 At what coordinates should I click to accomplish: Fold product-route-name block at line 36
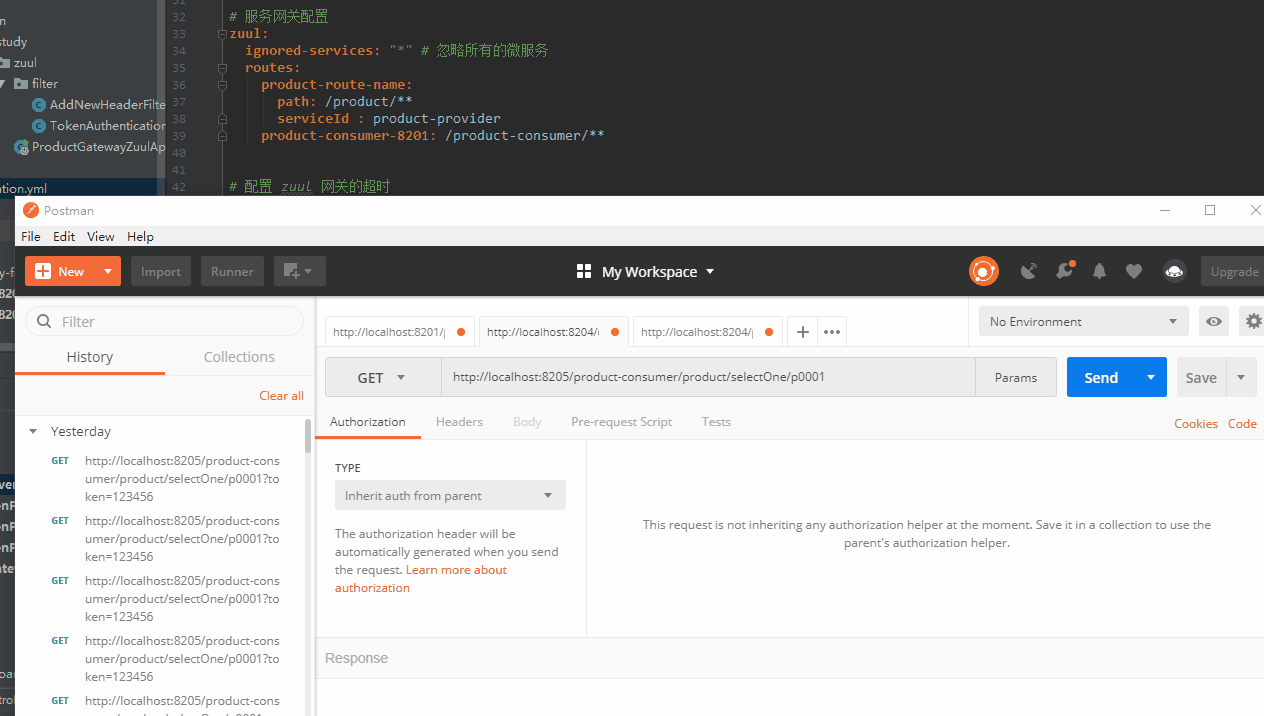point(222,85)
